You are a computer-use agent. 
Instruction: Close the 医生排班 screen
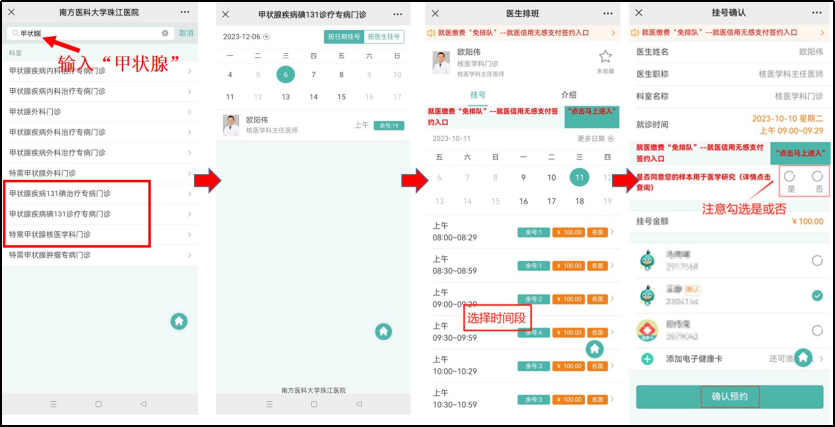pyautogui.click(x=435, y=13)
